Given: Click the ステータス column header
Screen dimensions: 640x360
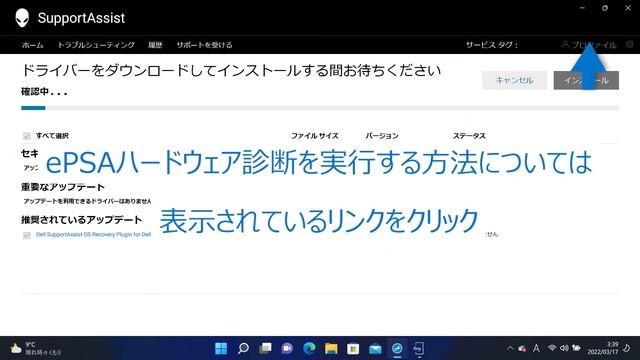Looking at the screenshot, I should tap(469, 136).
